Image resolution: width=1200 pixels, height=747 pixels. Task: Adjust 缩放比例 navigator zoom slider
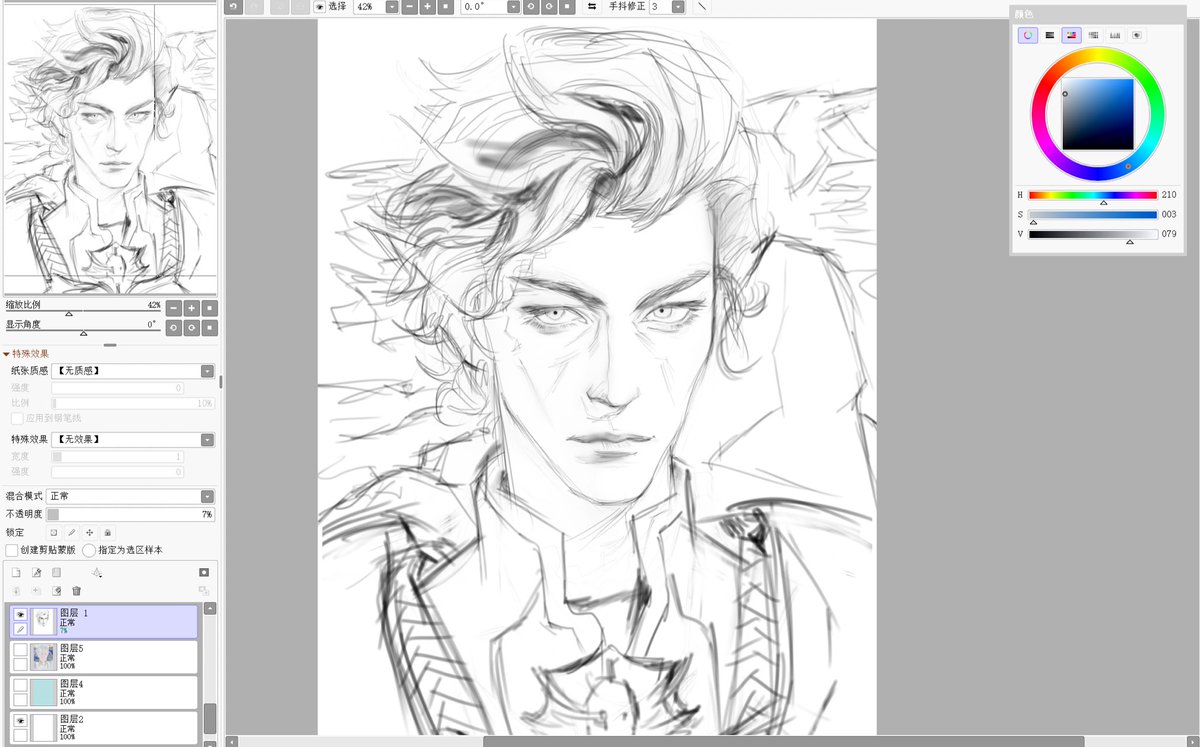[83, 312]
